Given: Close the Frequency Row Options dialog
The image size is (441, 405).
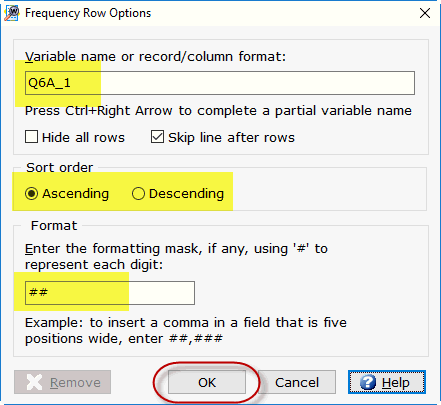Looking at the screenshot, I should pyautogui.click(x=425, y=13).
